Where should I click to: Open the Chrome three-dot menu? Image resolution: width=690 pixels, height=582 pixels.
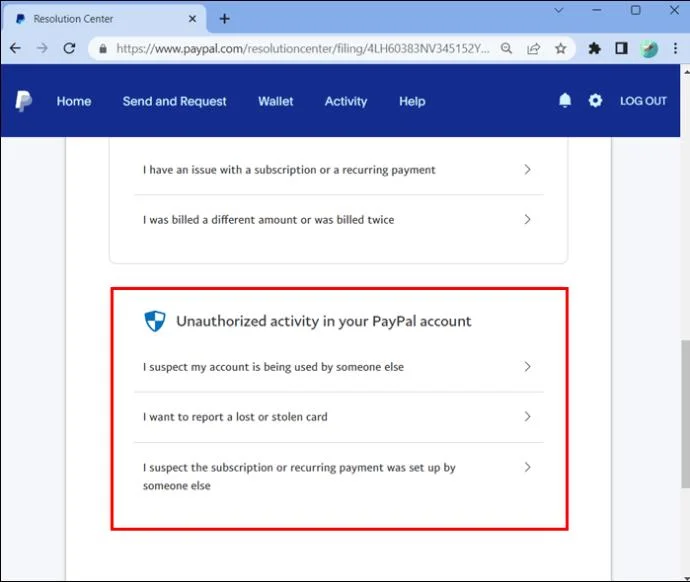click(x=675, y=48)
